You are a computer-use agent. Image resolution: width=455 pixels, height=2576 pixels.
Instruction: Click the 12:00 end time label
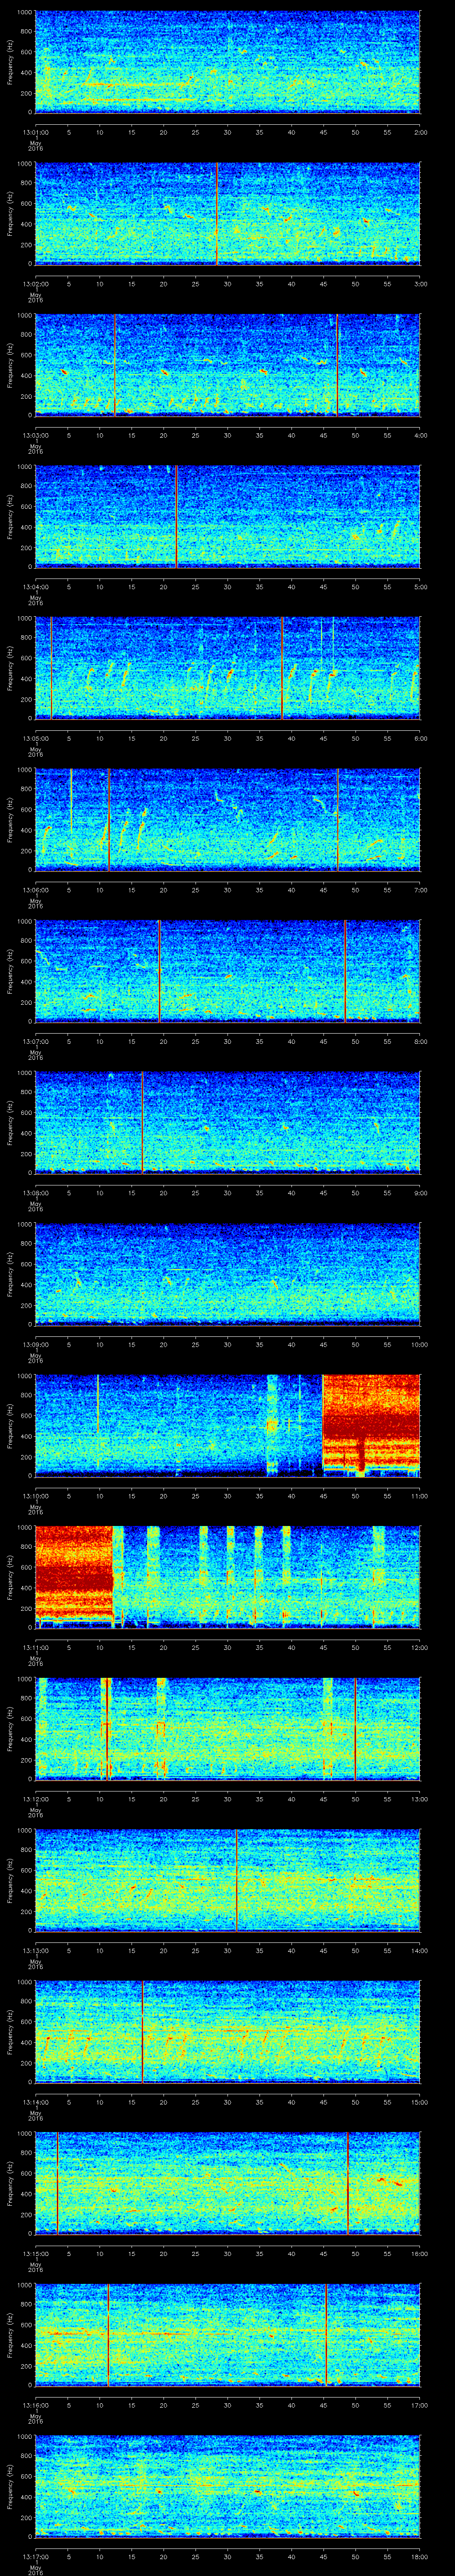coord(420,1647)
